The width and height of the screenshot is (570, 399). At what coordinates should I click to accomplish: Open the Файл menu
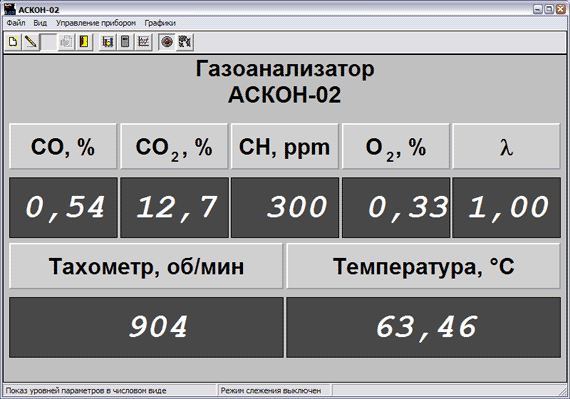tap(16, 23)
